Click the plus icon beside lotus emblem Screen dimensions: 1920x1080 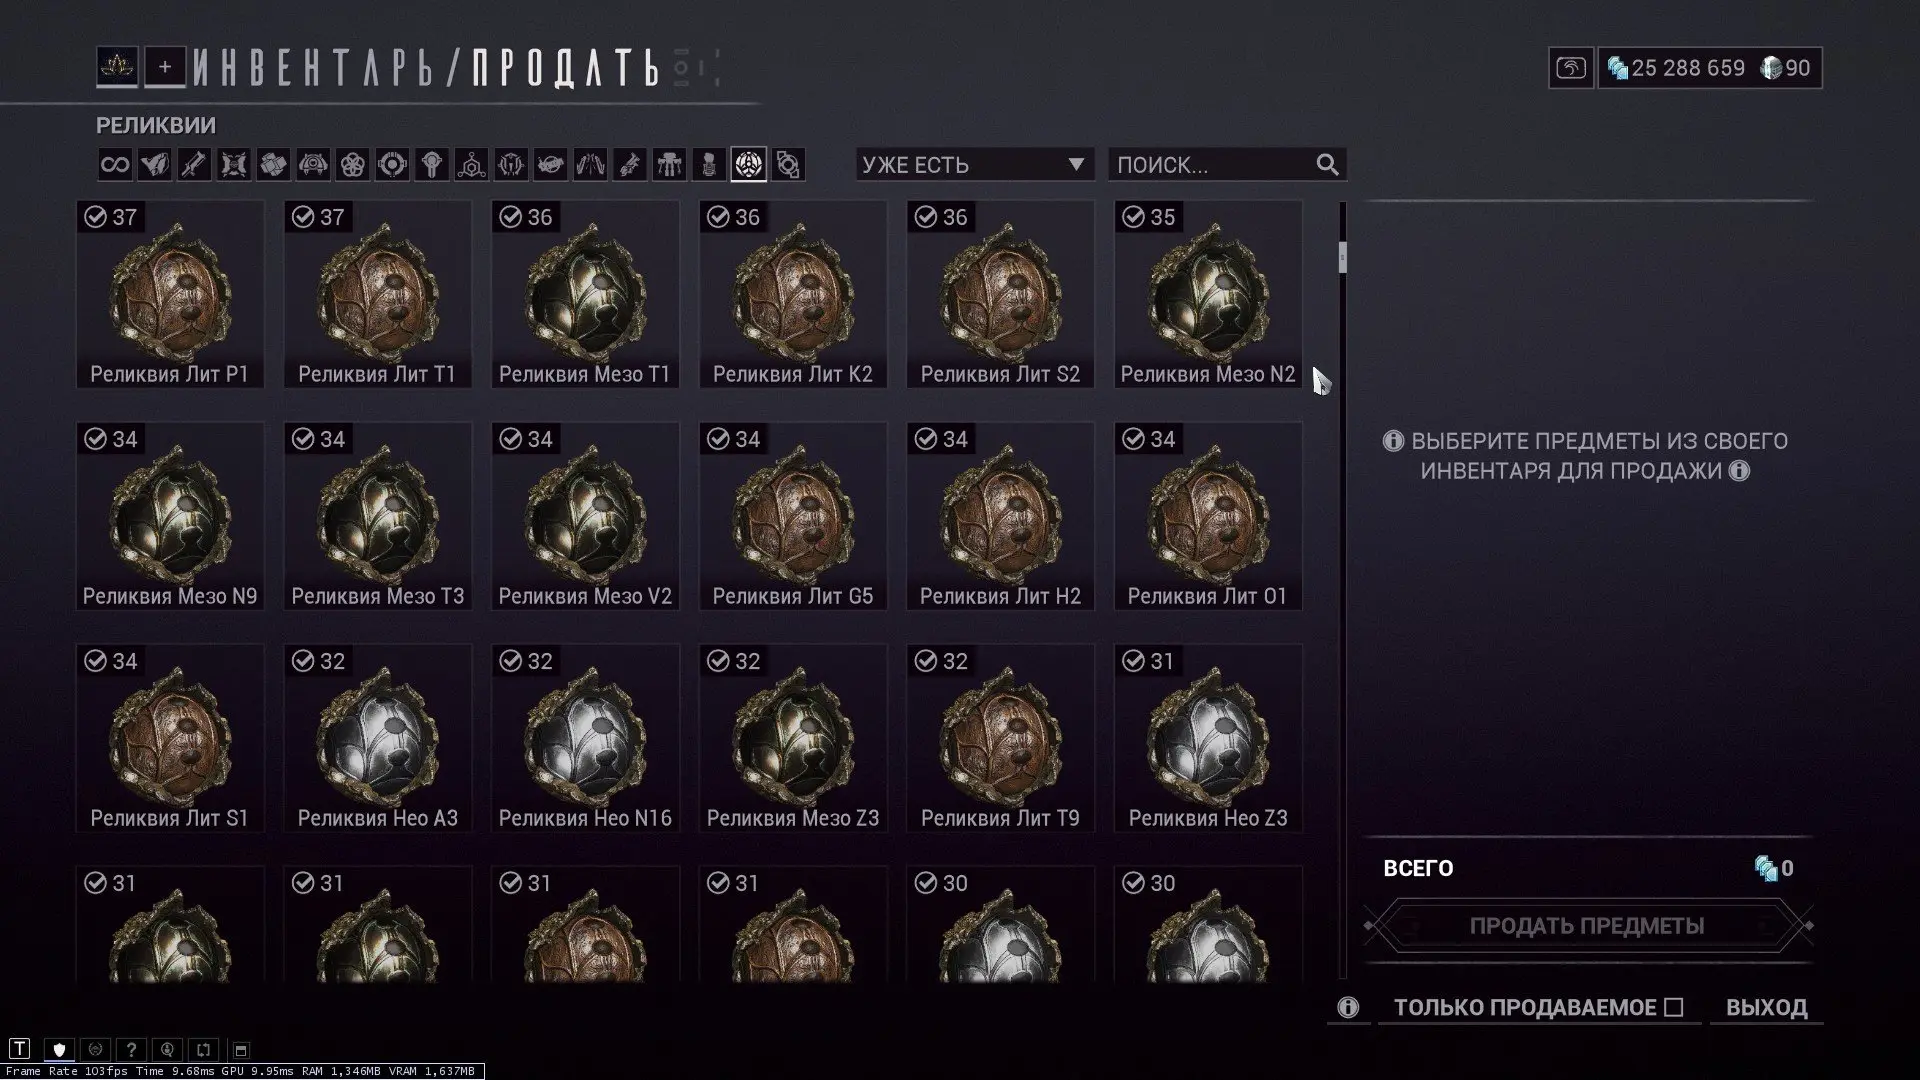165,67
